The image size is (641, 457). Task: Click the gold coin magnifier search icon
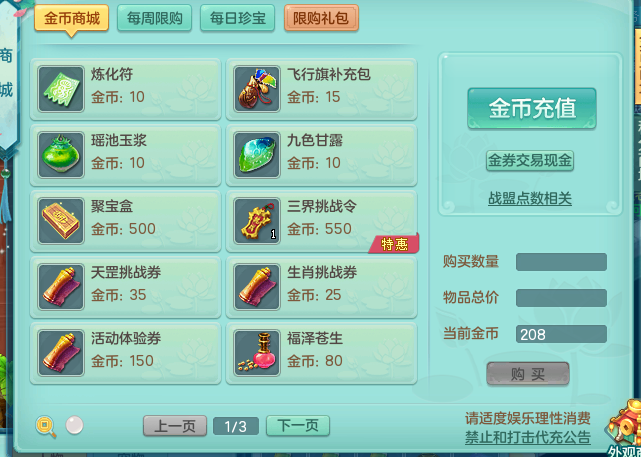tap(46, 426)
